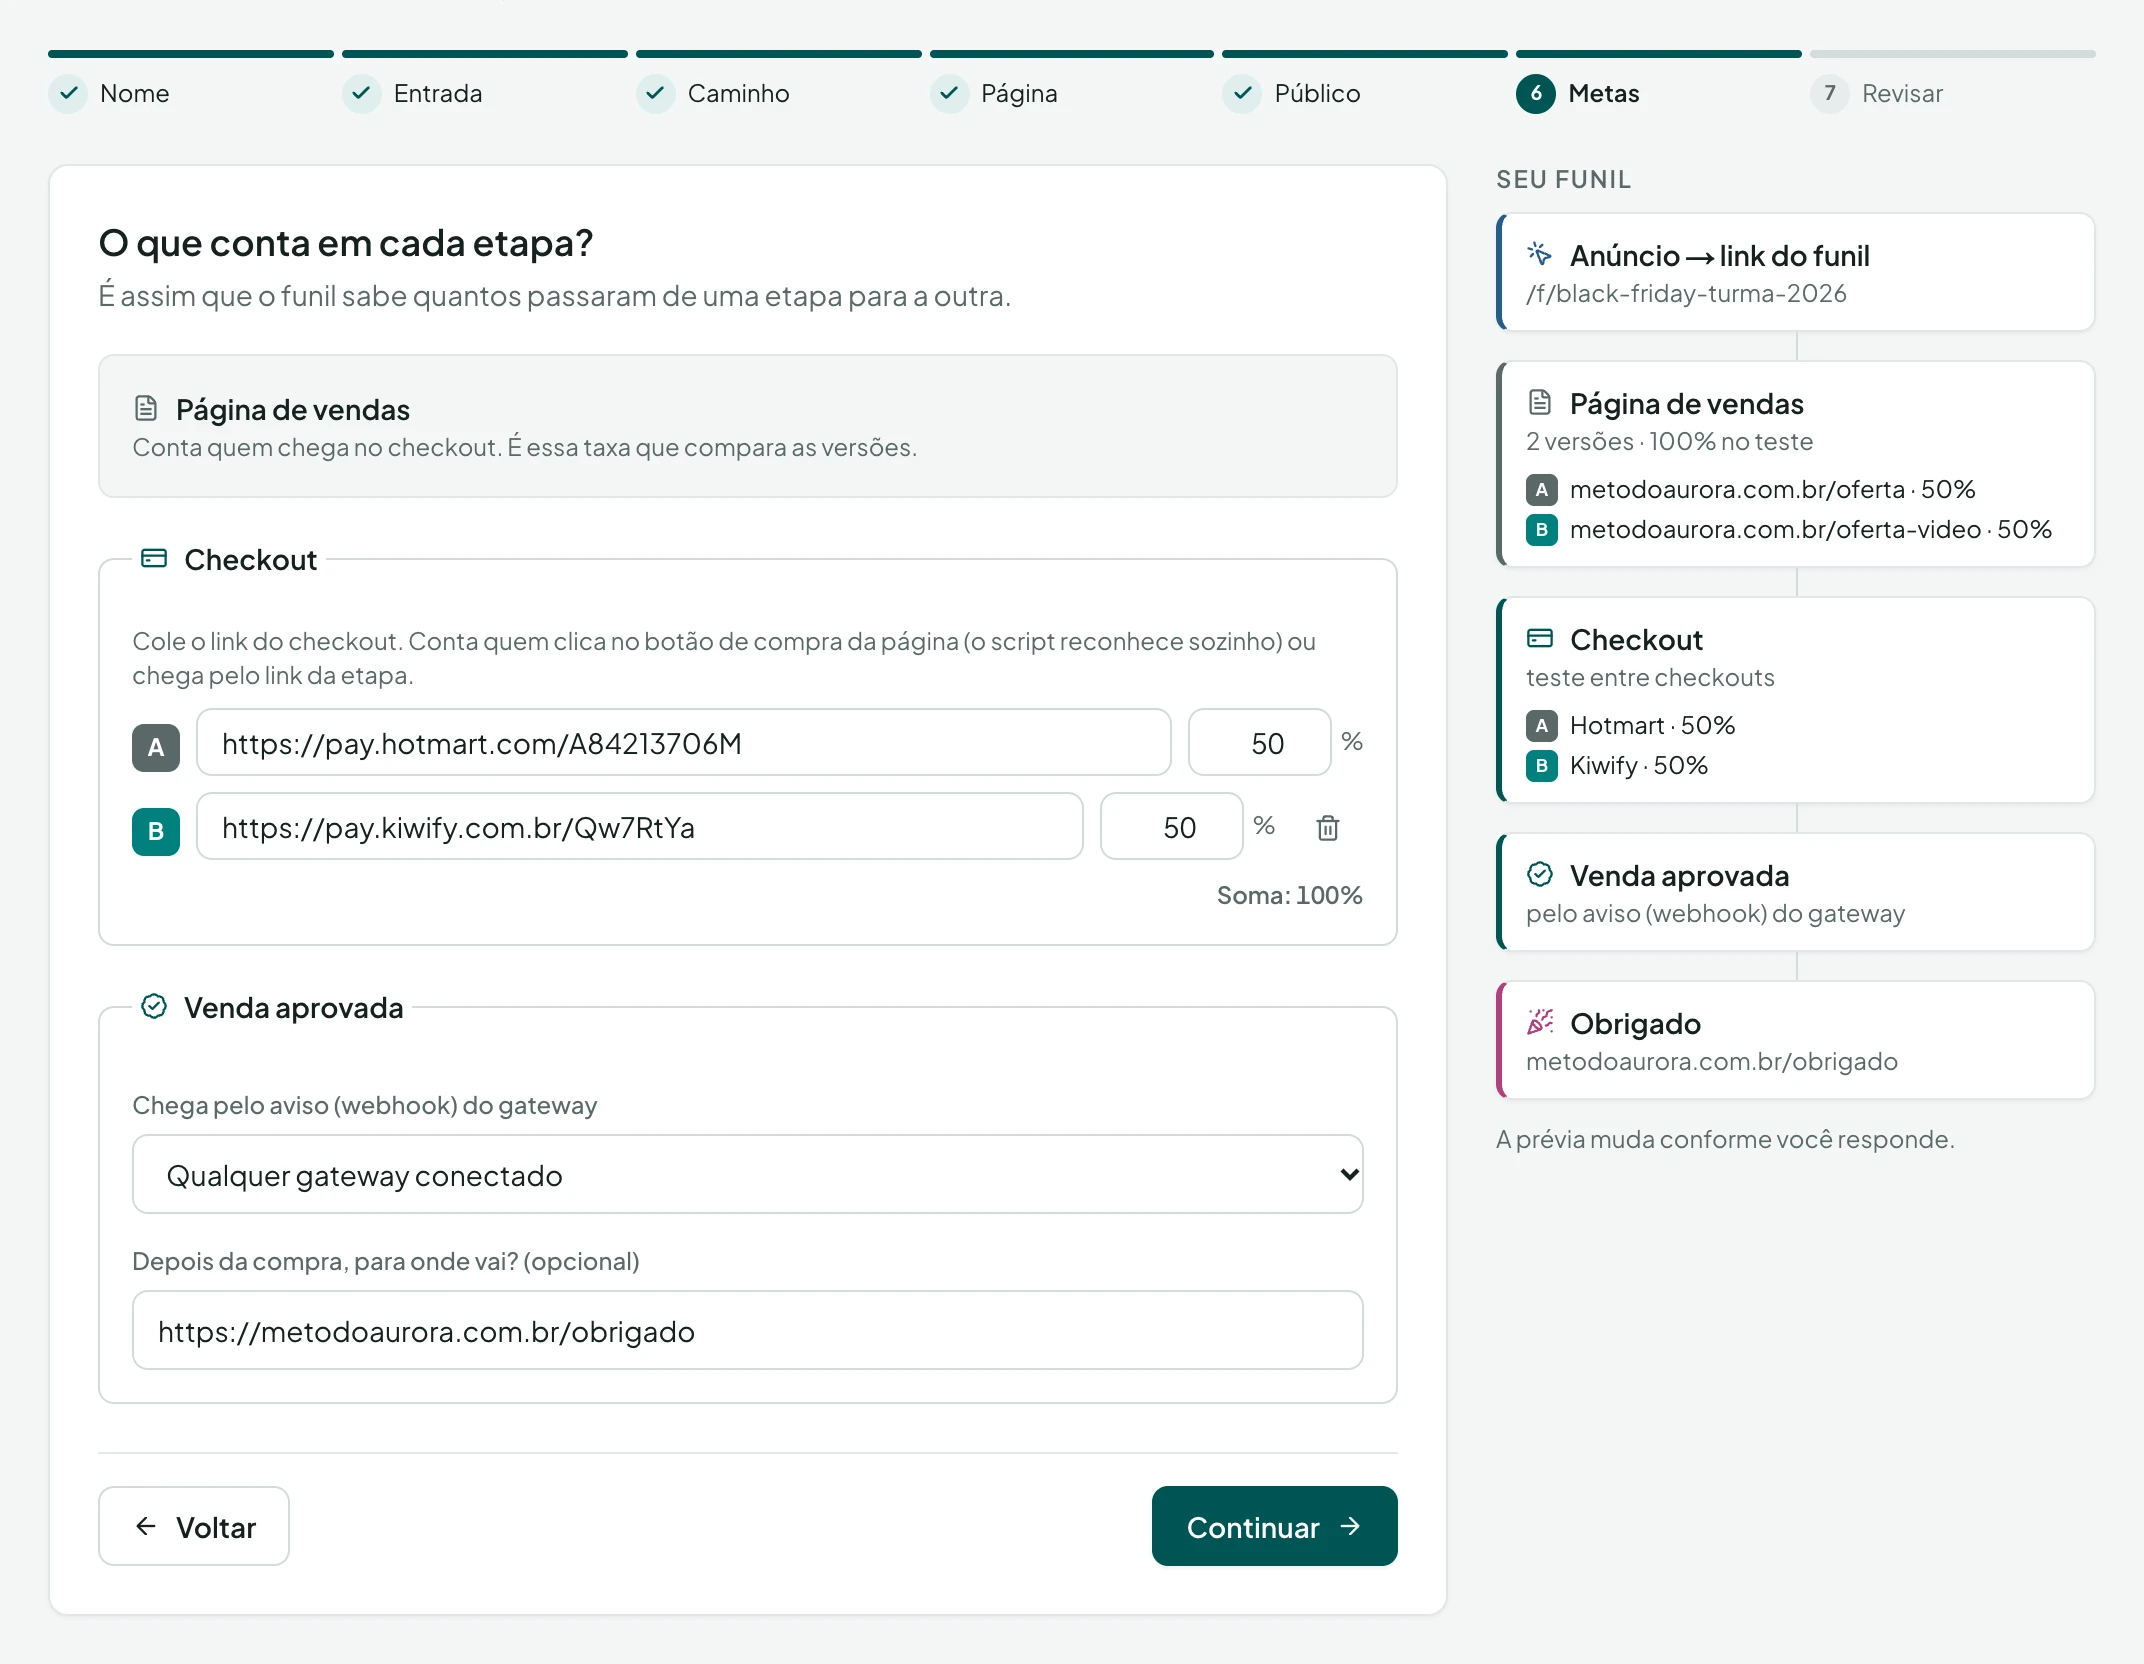Image resolution: width=2144 pixels, height=1664 pixels.
Task: Click the Checkout card icon in form legend
Action: (154, 558)
